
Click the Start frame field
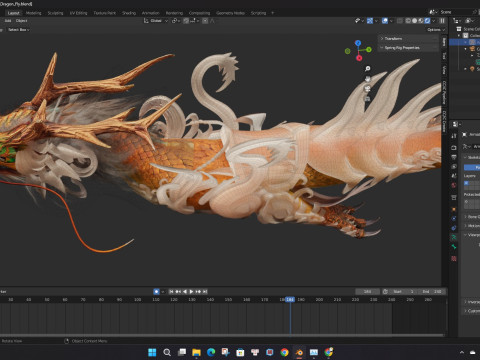[x=404, y=291]
